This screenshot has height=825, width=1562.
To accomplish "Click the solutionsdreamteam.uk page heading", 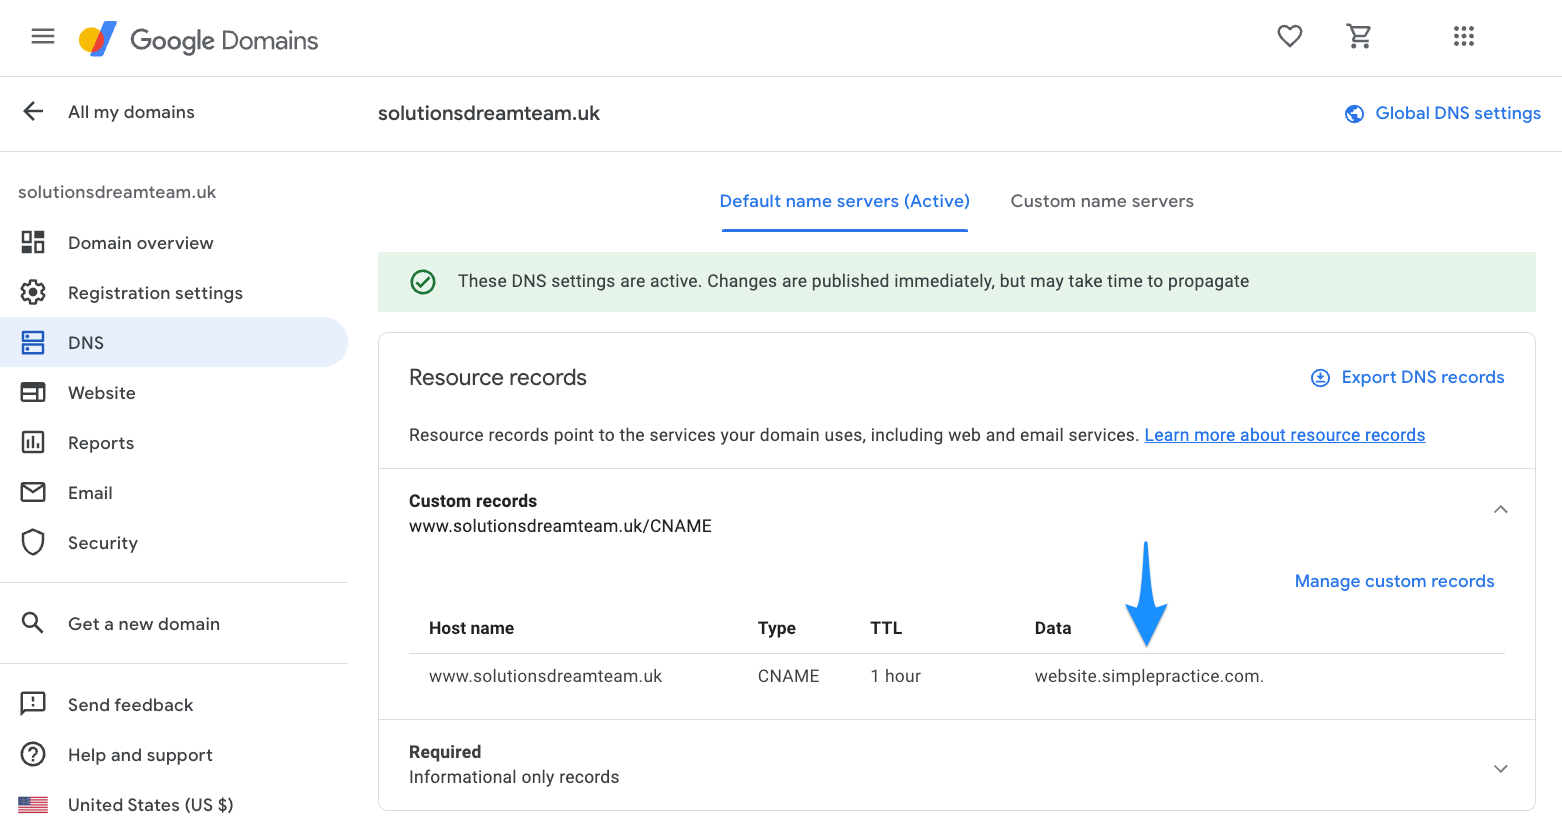I will [489, 113].
